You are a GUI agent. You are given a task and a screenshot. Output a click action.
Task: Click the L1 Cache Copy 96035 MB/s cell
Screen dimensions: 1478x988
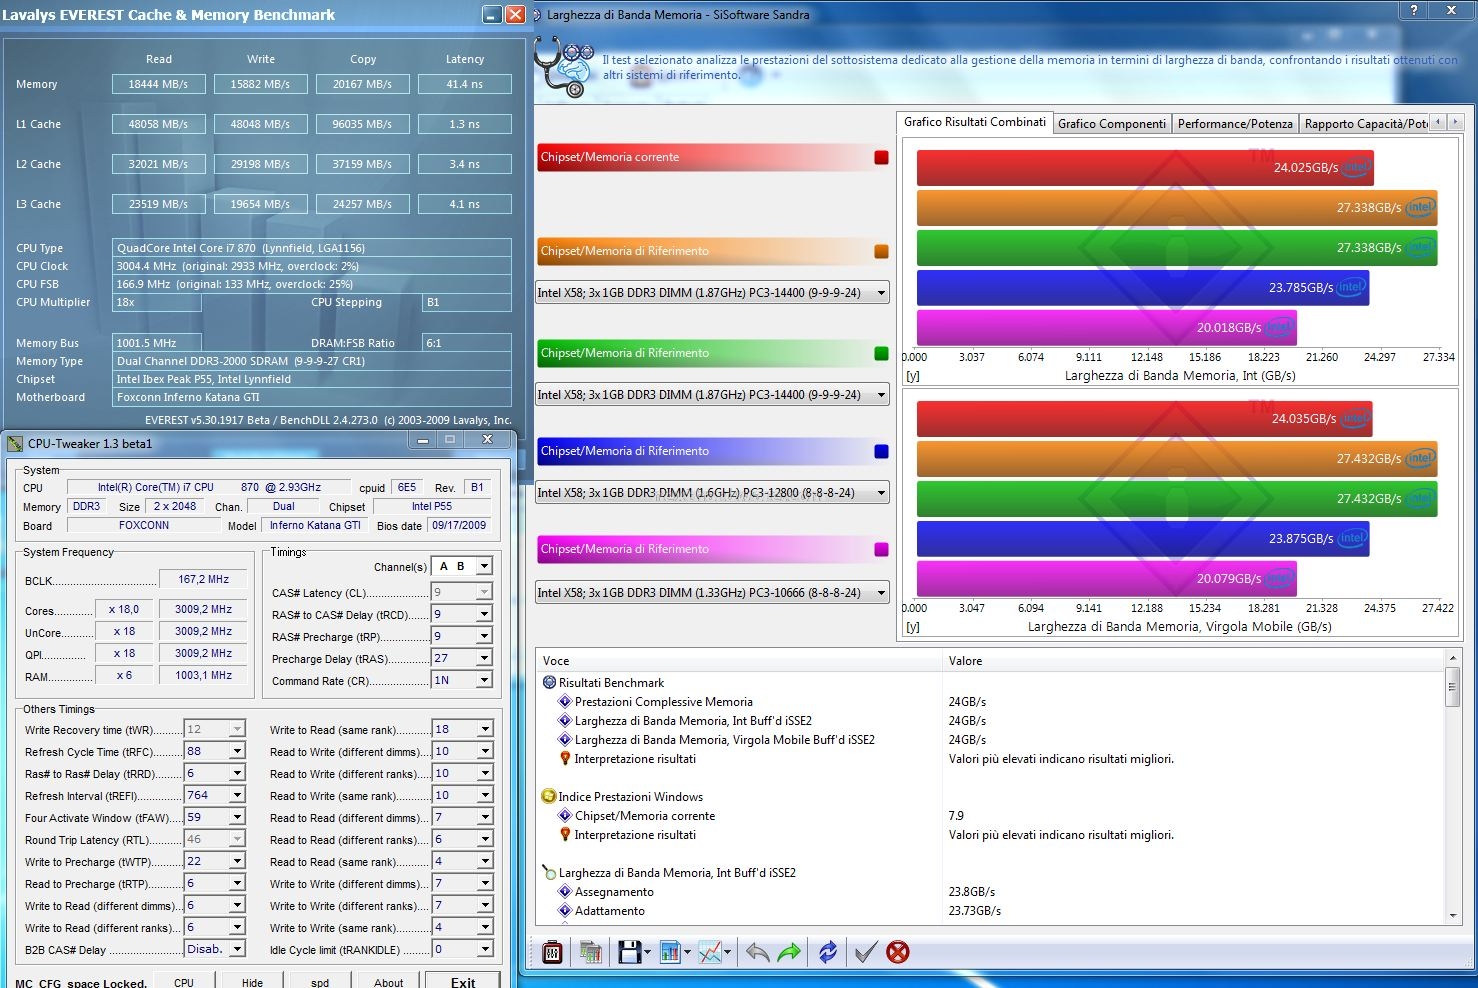362,124
